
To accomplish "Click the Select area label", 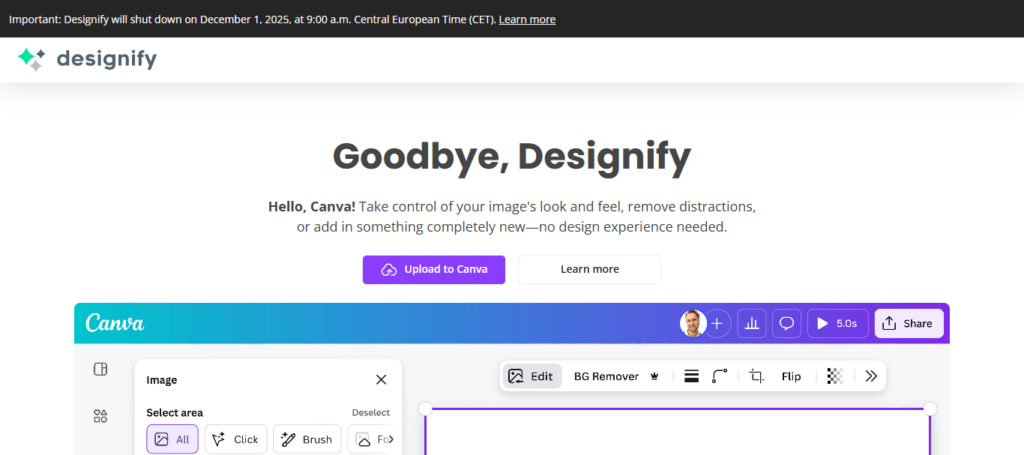I will point(174,413).
